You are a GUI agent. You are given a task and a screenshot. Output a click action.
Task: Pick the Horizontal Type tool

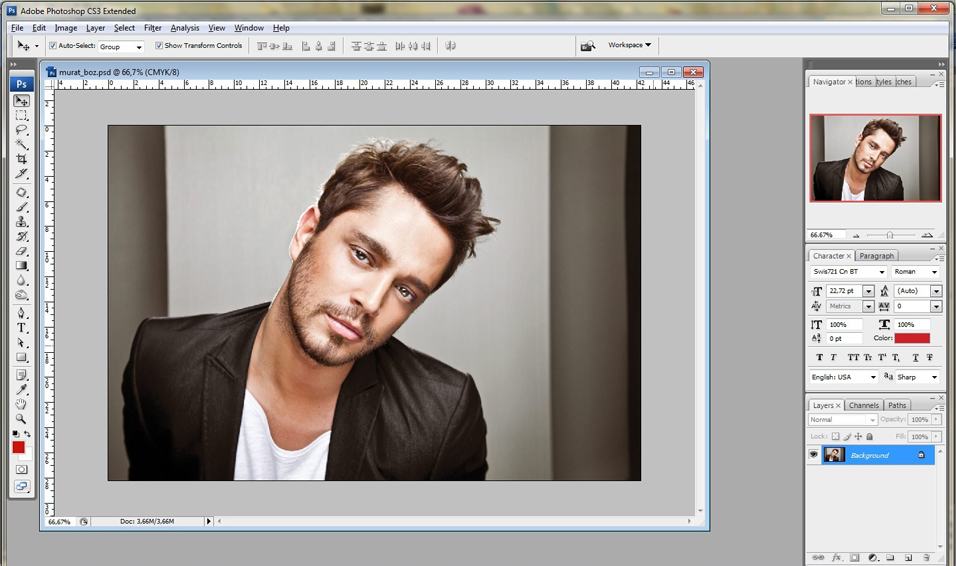pos(21,328)
